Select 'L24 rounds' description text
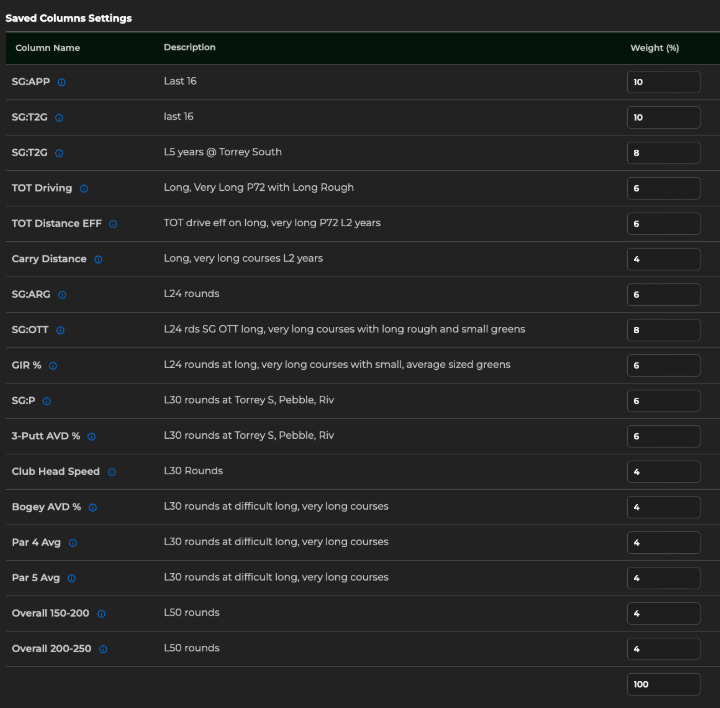Image resolution: width=720 pixels, height=708 pixels. click(x=191, y=294)
